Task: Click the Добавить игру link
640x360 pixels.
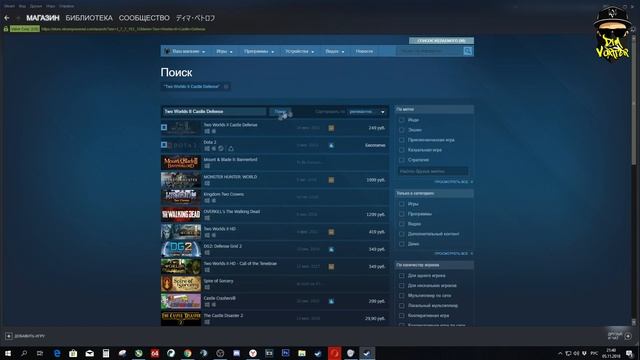Action: coord(29,336)
